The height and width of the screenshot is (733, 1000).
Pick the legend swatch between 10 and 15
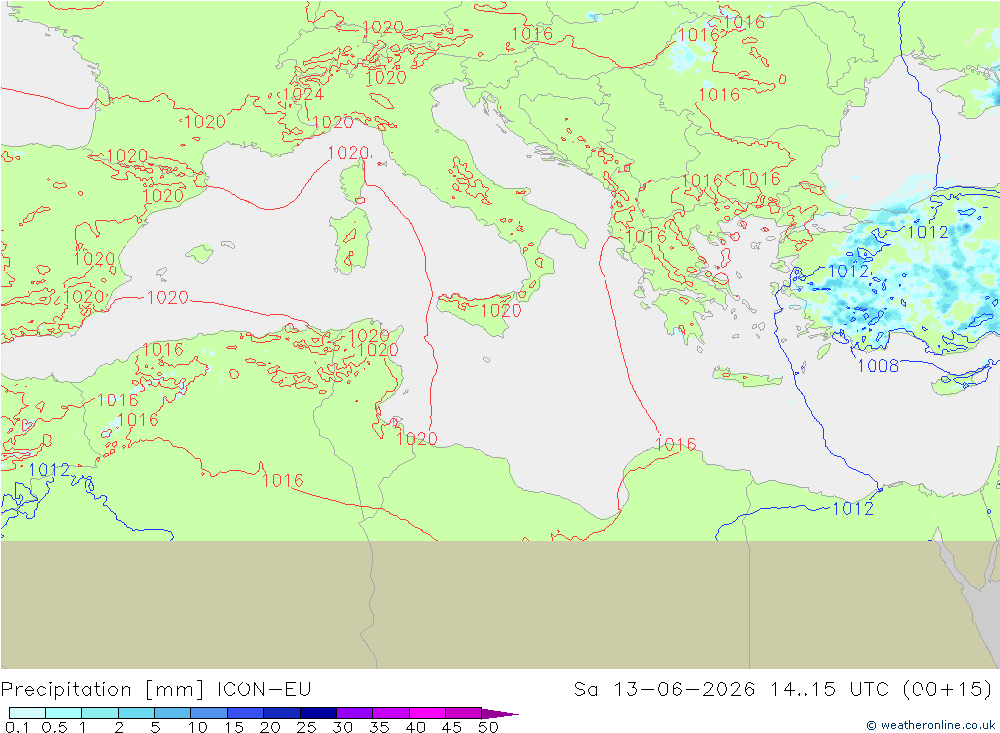[x=209, y=713]
